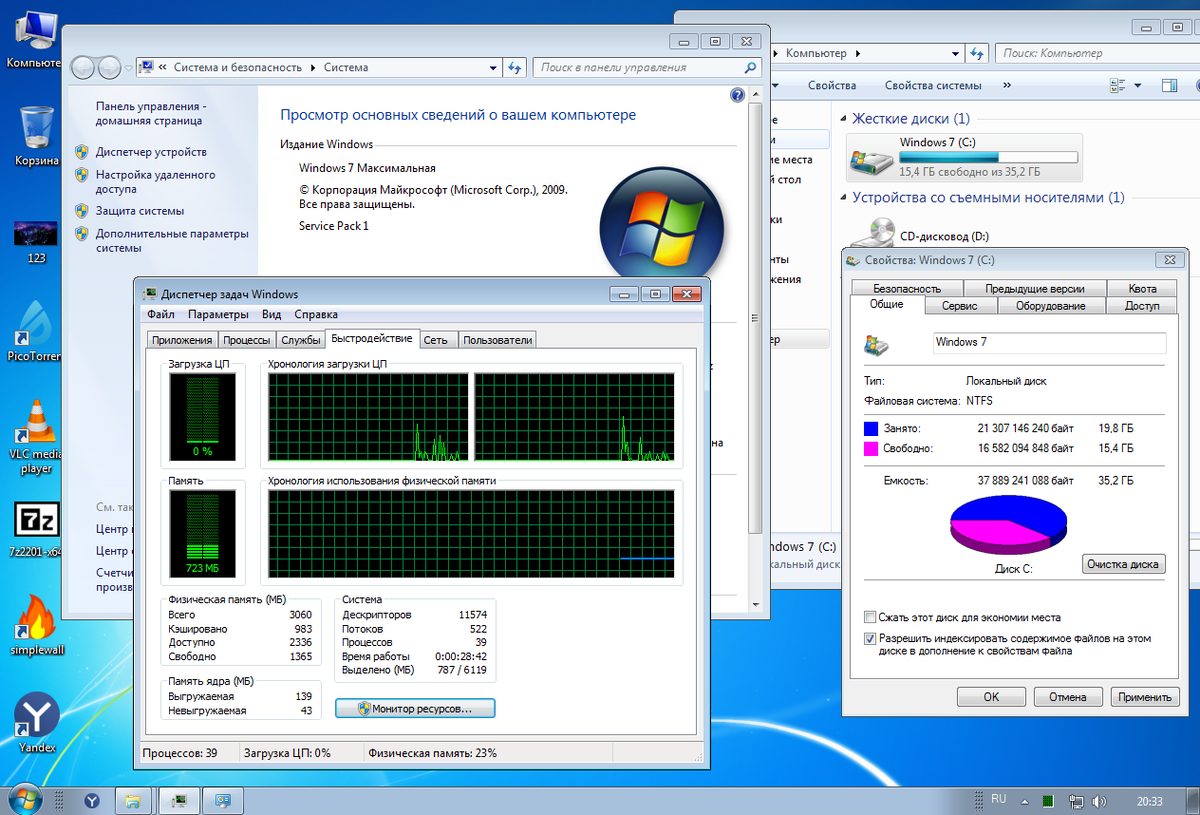Open the Компьютер desktop icon
Viewport: 1200px width, 815px height.
34,38
